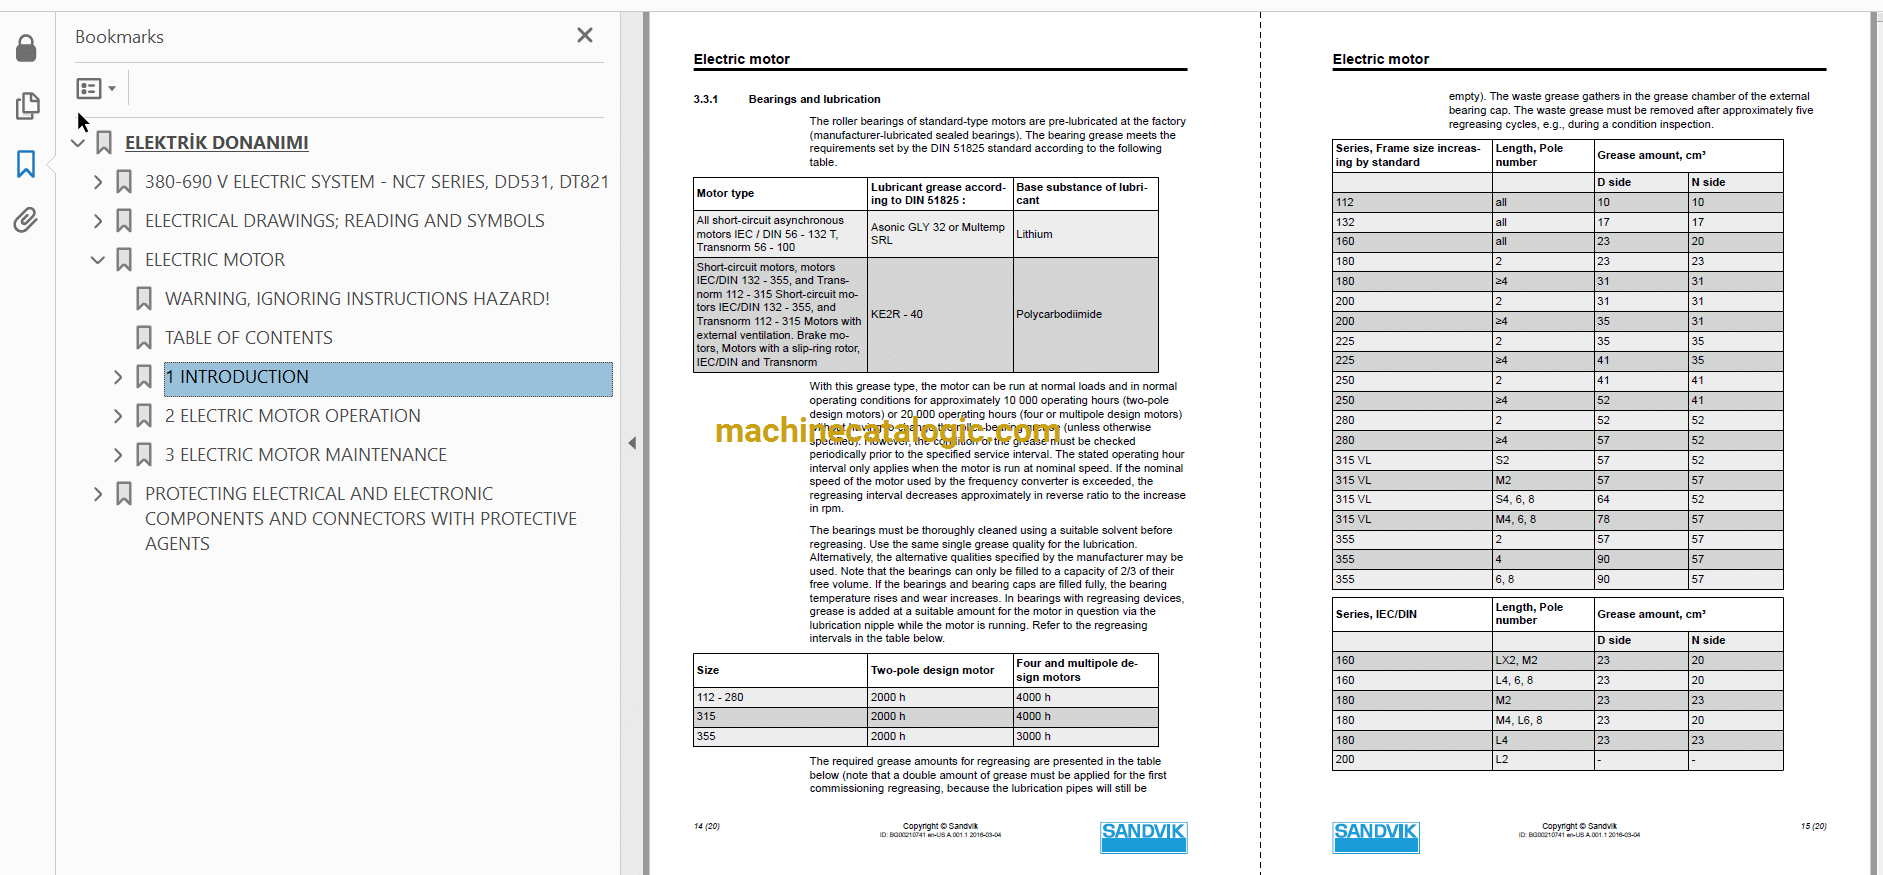Toggle the Bookmarks panel icon

pyautogui.click(x=27, y=164)
